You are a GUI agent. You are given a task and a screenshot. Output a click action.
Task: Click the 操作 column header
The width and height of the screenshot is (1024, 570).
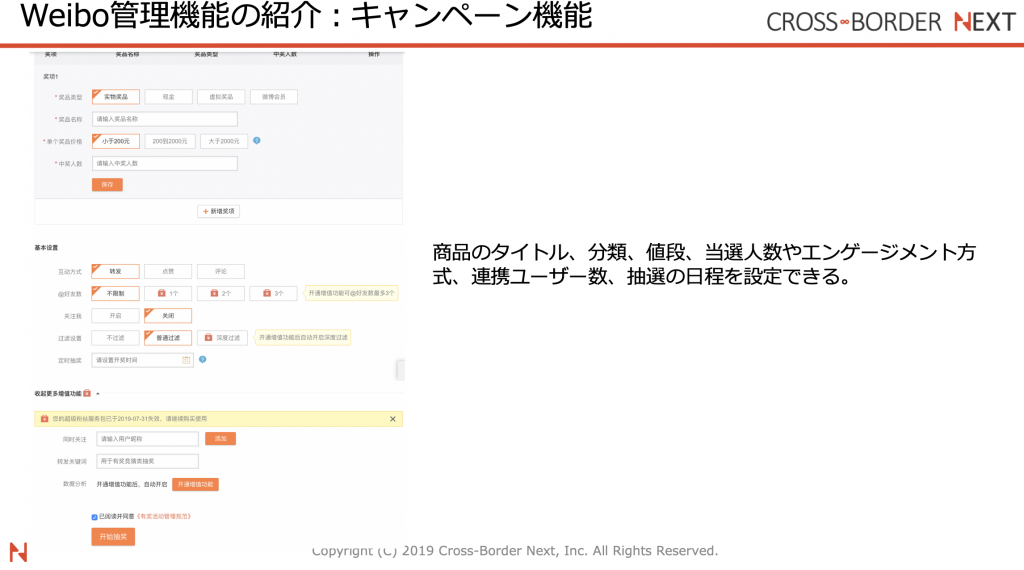click(374, 54)
